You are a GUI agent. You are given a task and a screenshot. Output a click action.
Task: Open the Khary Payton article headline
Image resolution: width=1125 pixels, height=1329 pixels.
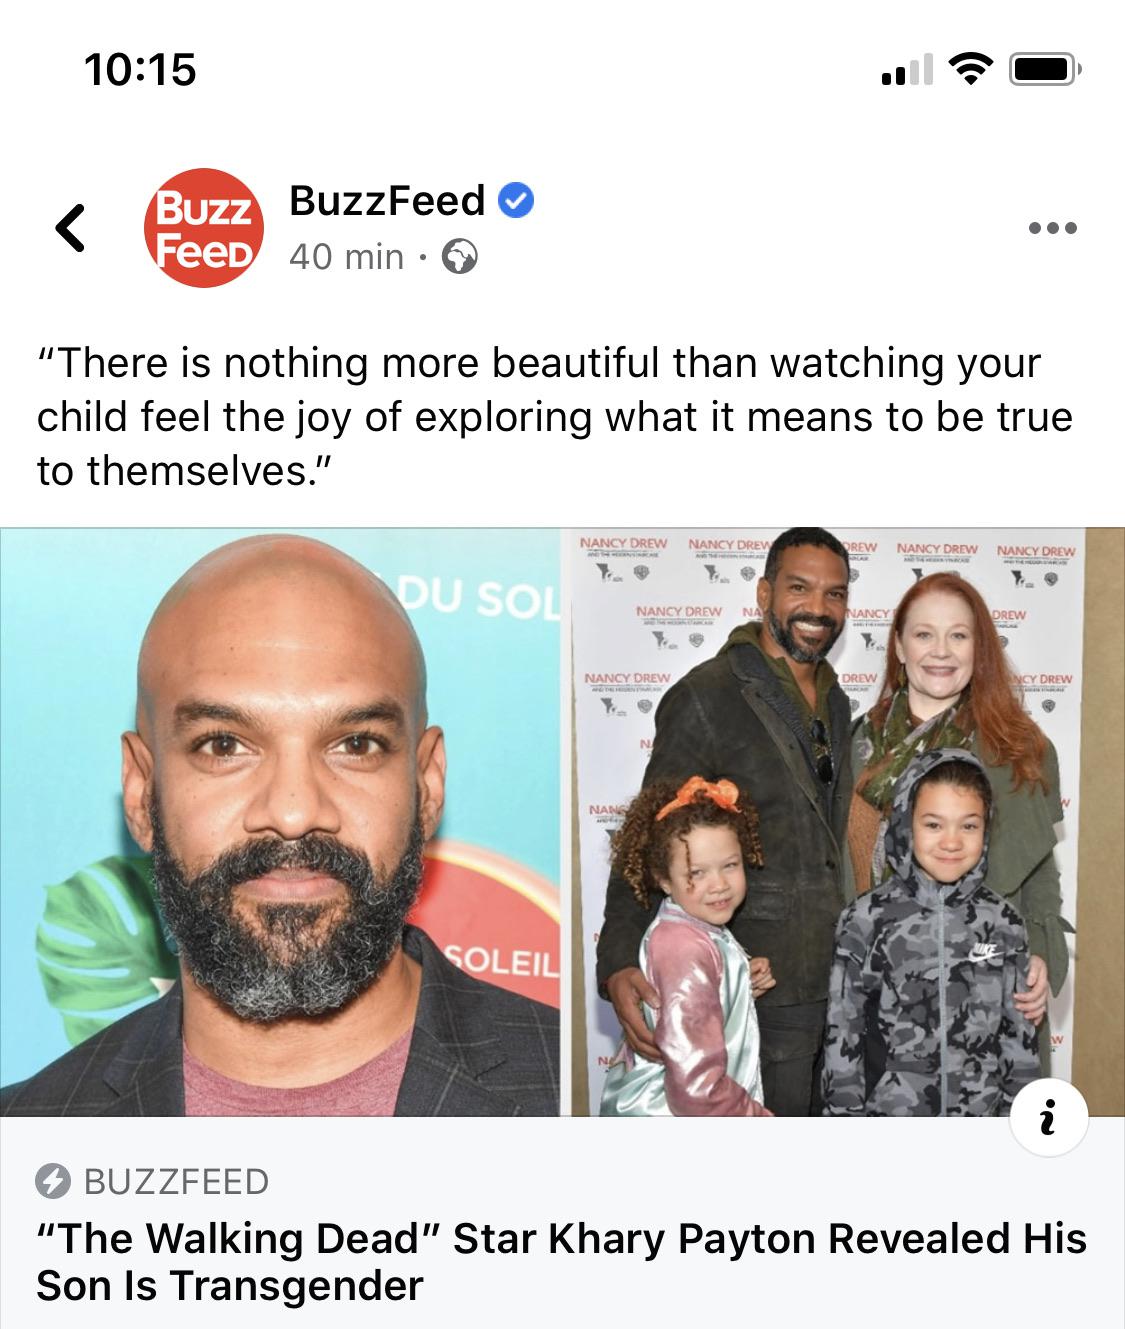(x=561, y=1262)
